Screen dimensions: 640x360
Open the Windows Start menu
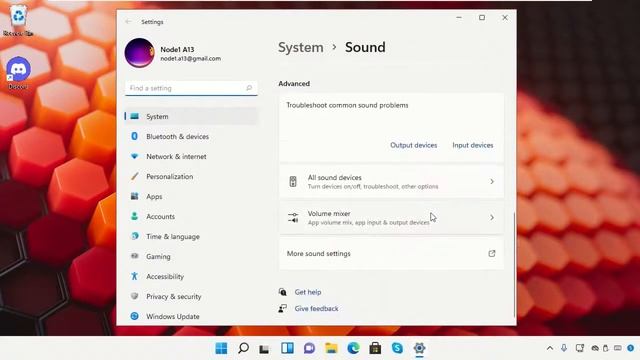pyautogui.click(x=221, y=348)
